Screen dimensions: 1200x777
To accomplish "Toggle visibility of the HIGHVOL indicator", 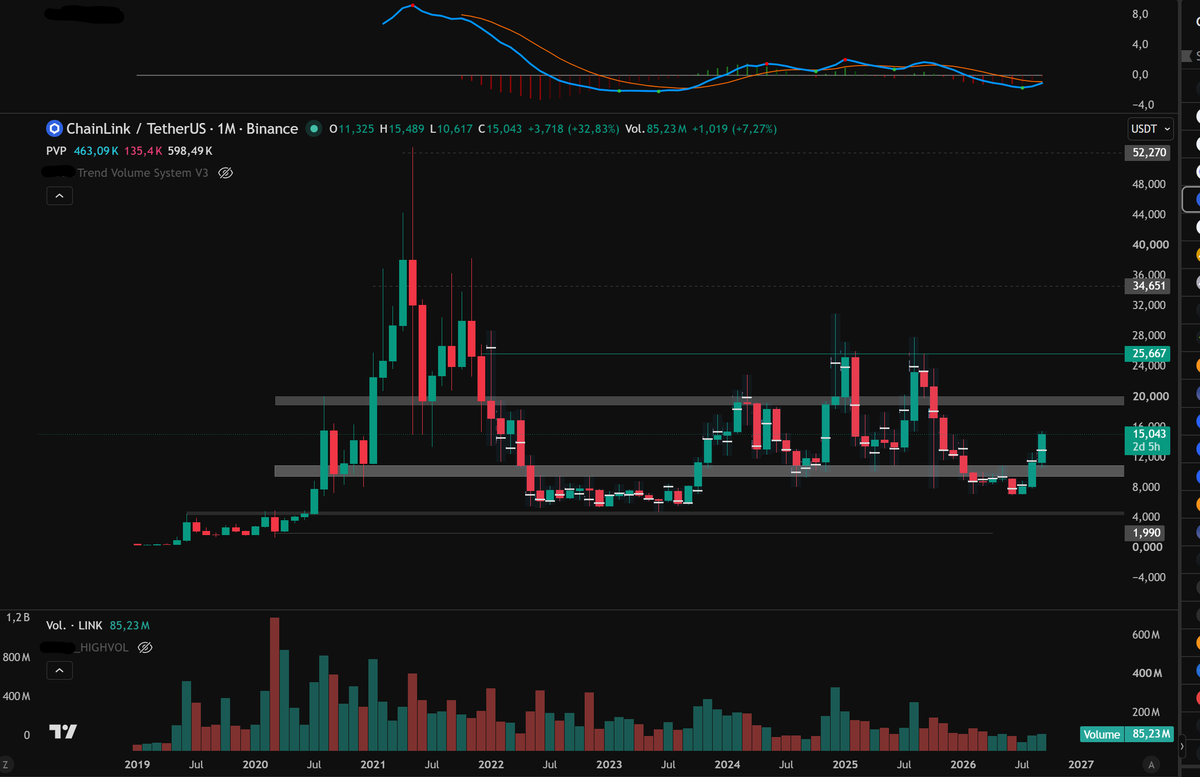I will (x=145, y=648).
